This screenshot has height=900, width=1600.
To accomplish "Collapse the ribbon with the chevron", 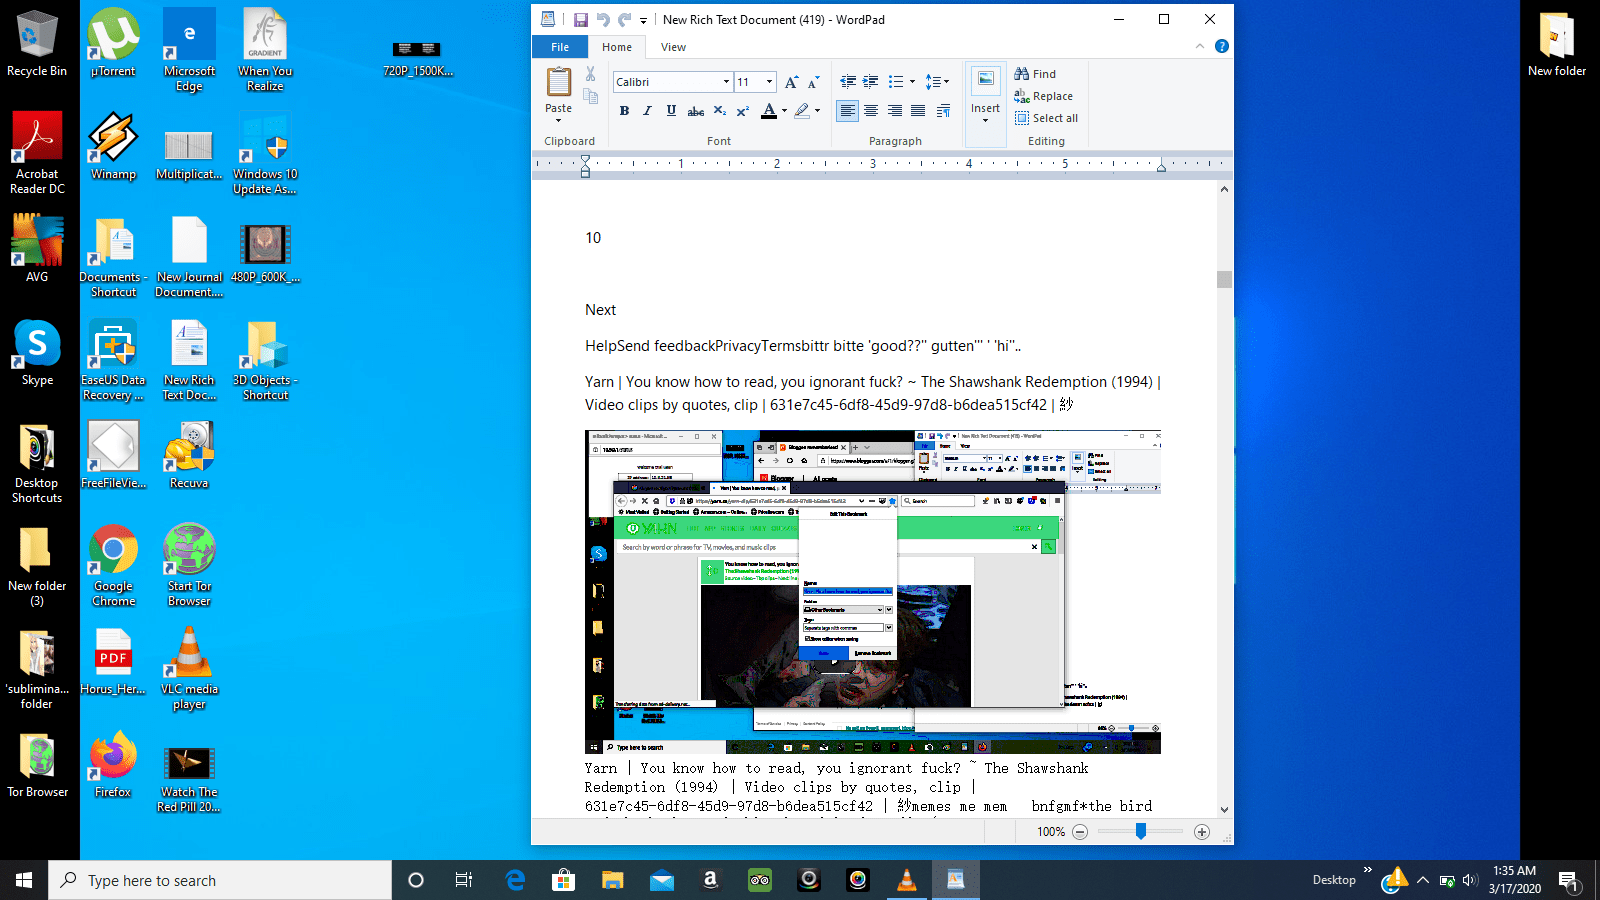I will (x=1200, y=46).
